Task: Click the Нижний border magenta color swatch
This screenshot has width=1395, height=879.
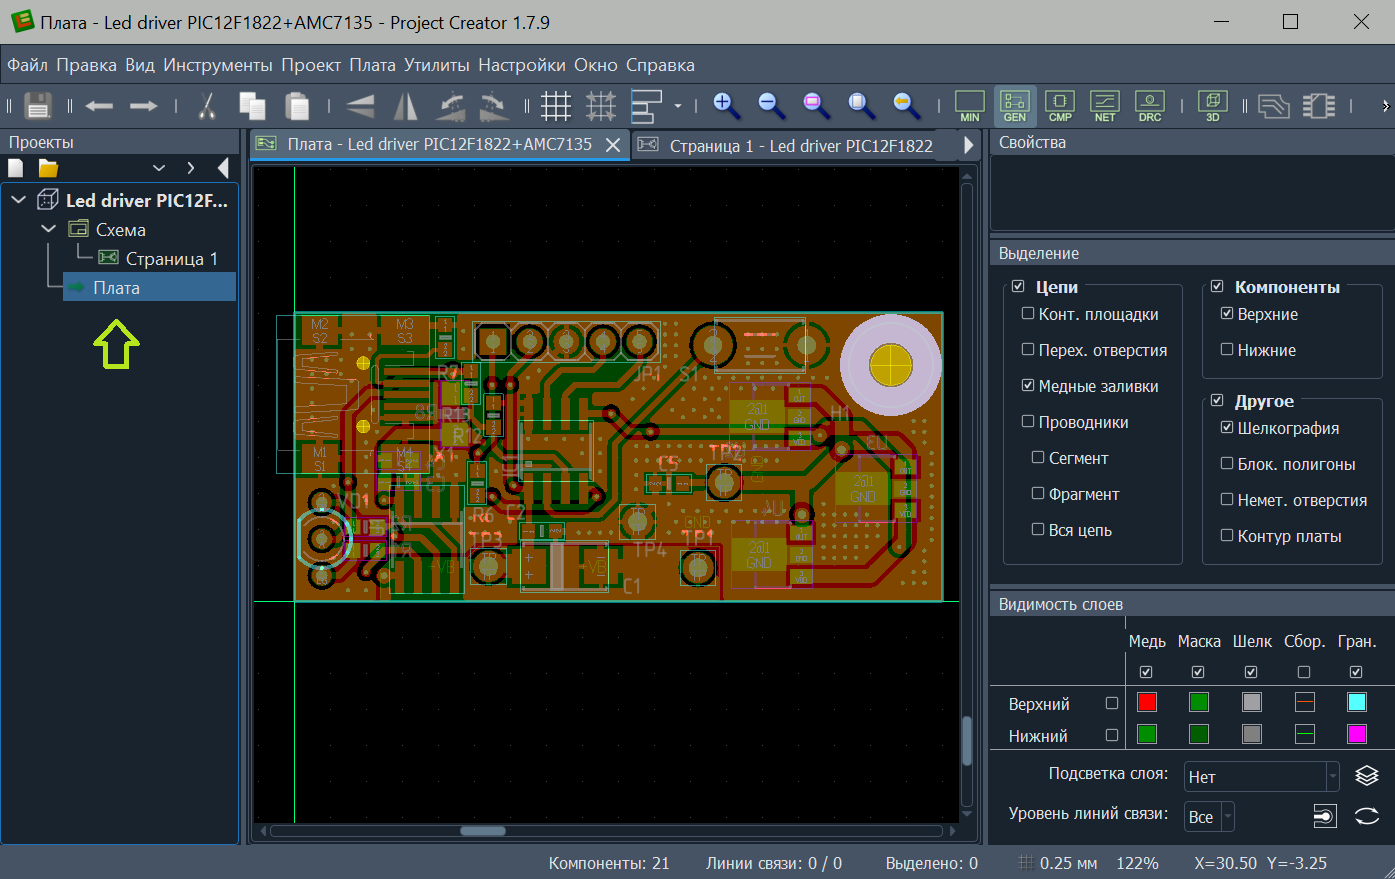Action: [1357, 735]
